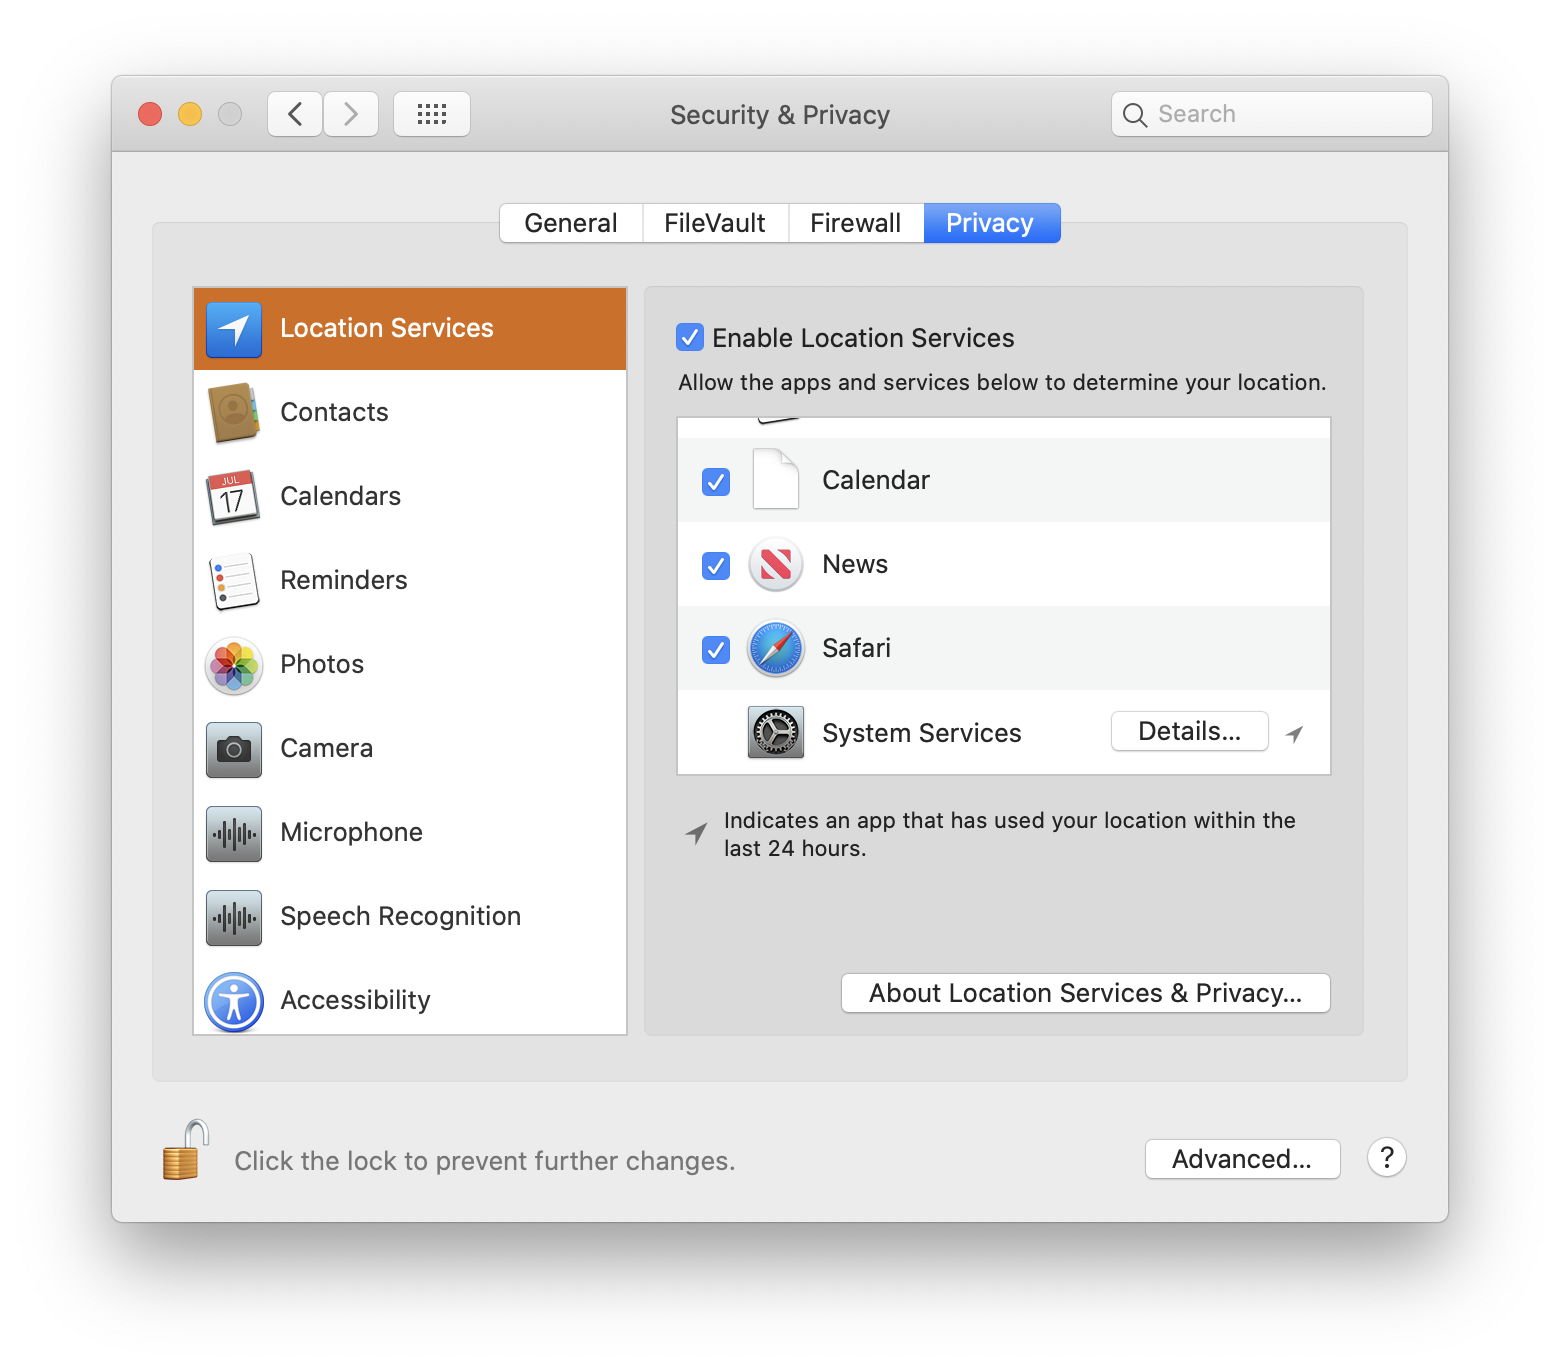Select the Camera icon in sidebar

pyautogui.click(x=234, y=749)
